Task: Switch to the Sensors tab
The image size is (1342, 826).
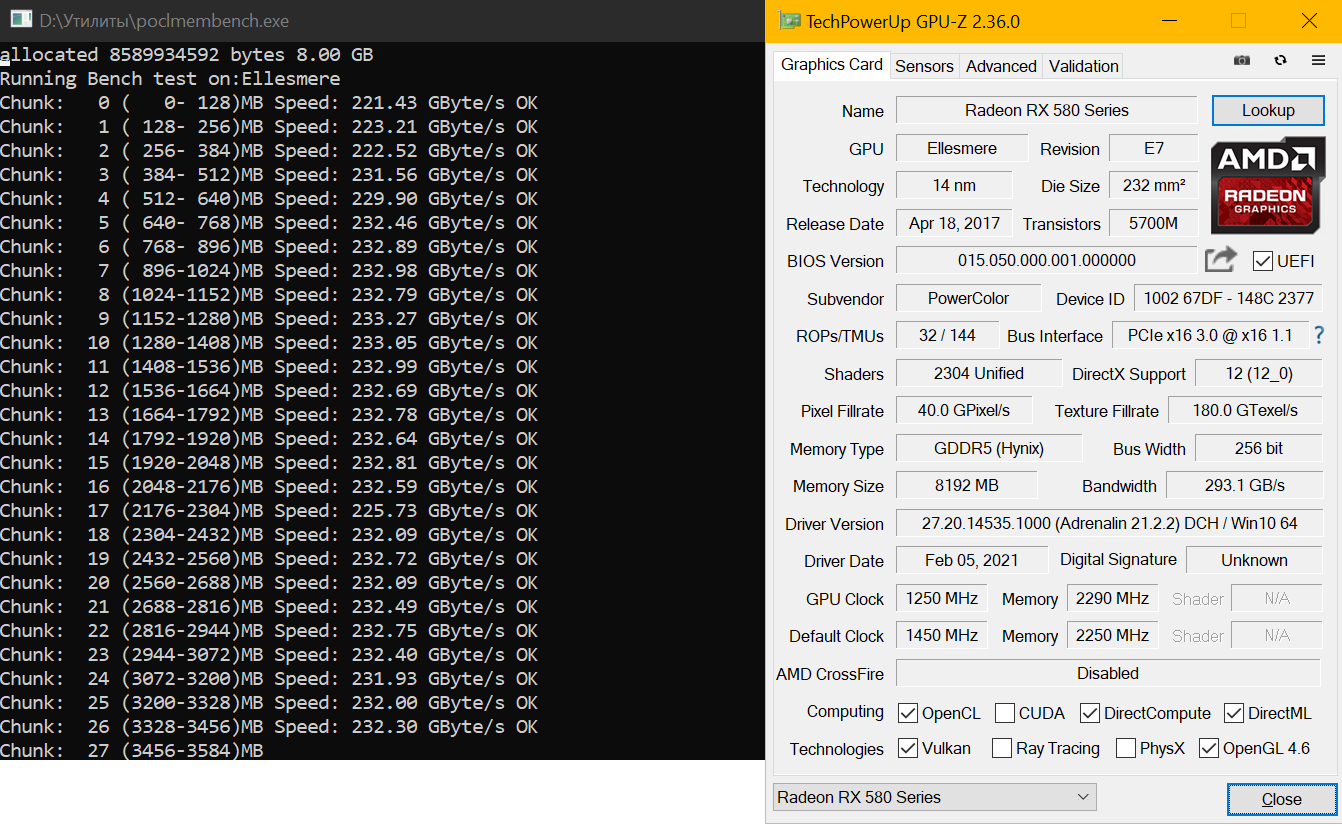Action: tap(924, 66)
